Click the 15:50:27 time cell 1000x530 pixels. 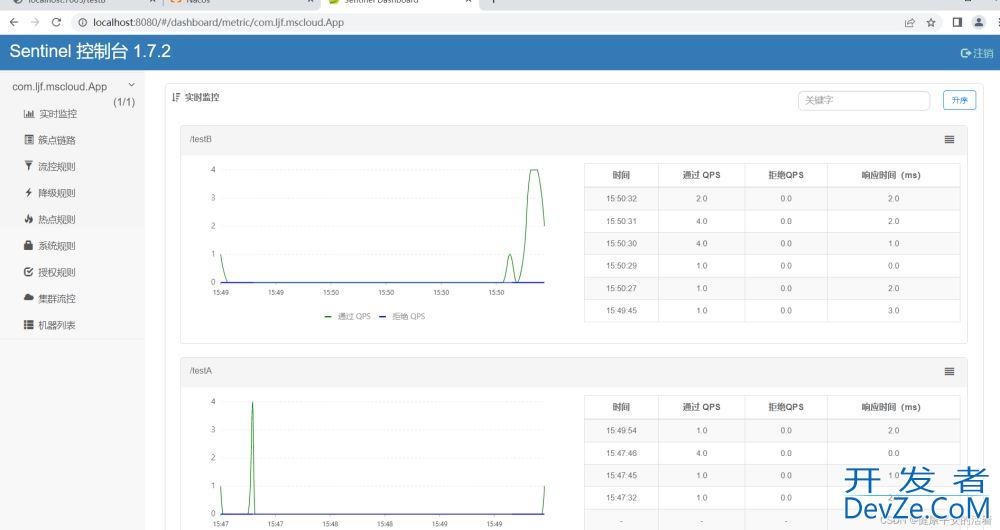click(x=621, y=288)
